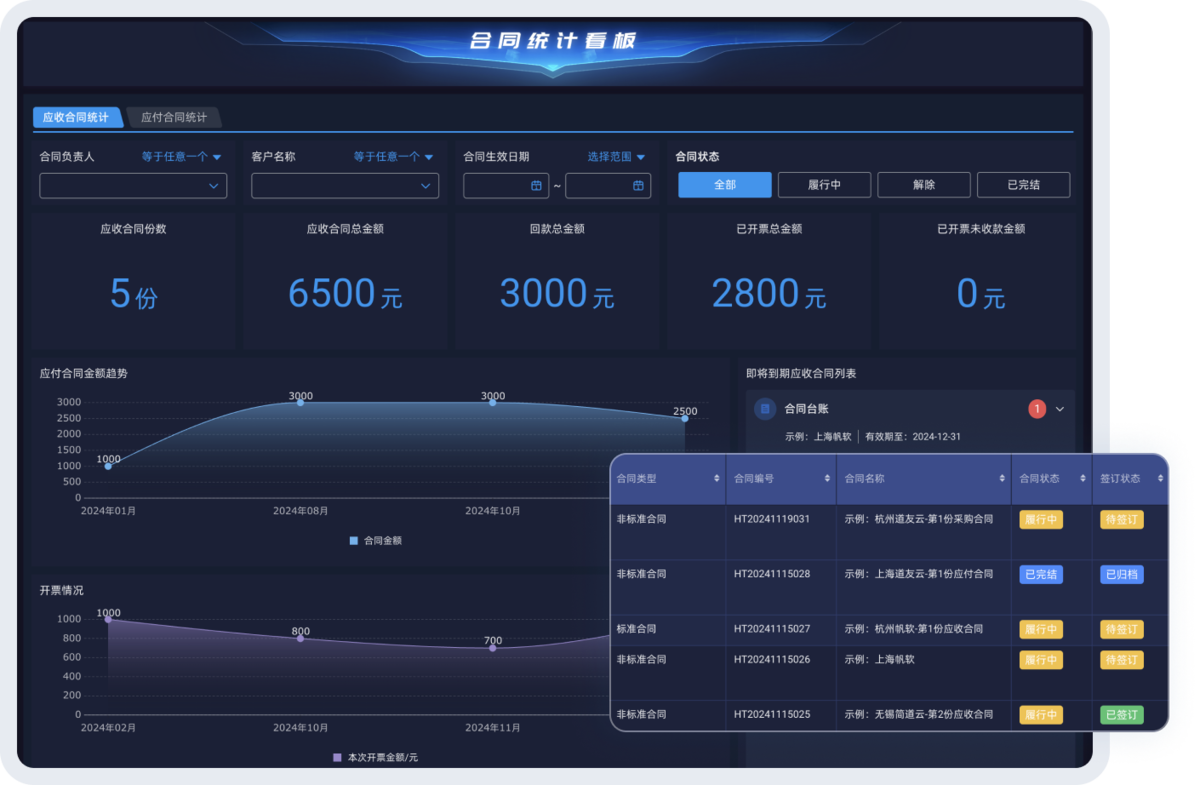Open 客户名称 等于任意一个 condition dropdown
Image resolution: width=1200 pixels, height=785 pixels.
pyautogui.click(x=393, y=156)
